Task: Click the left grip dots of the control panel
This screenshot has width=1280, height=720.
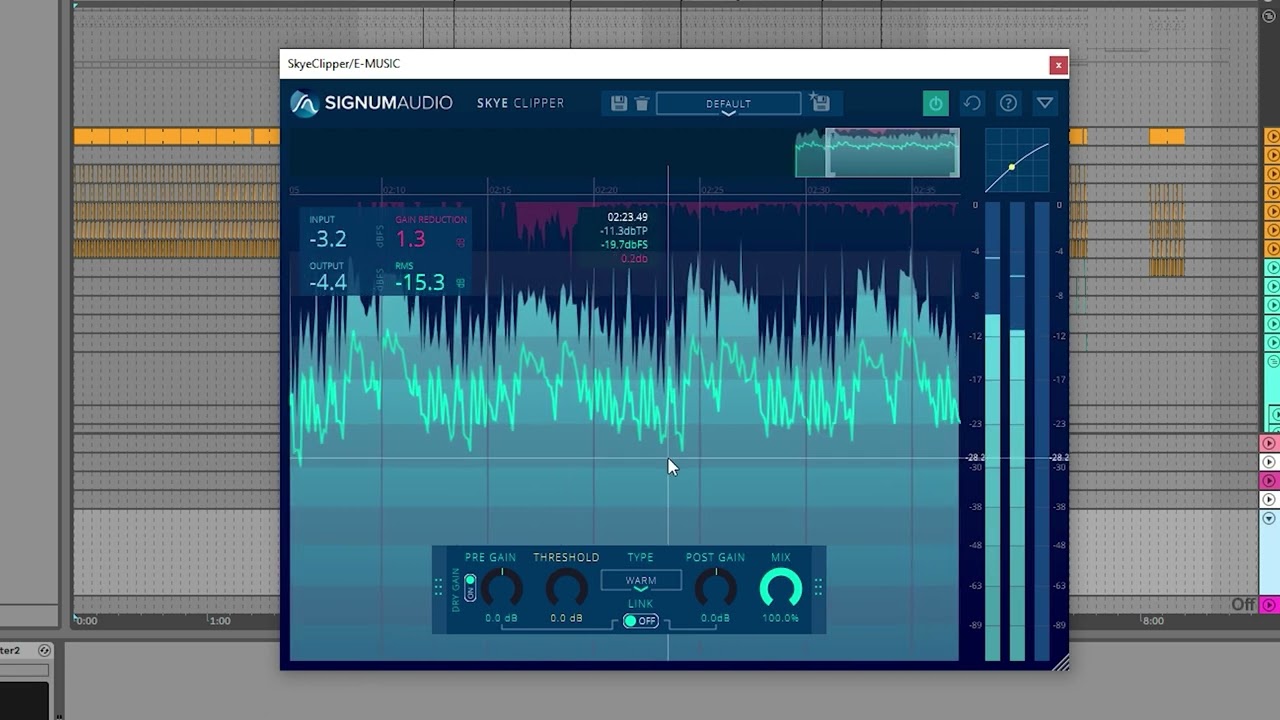Action: (438, 588)
